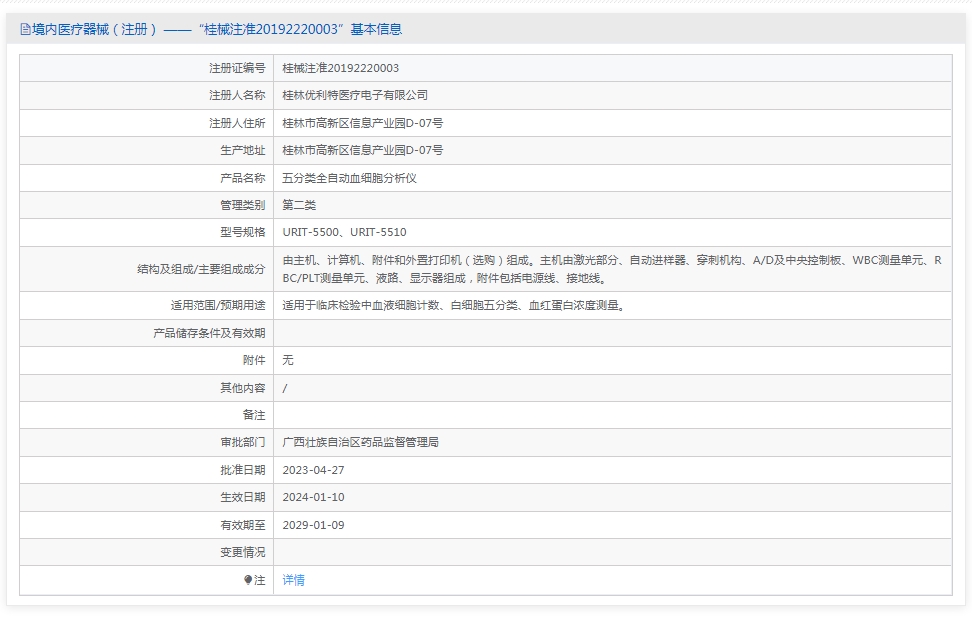Click approval date 2023-04-27

point(313,470)
